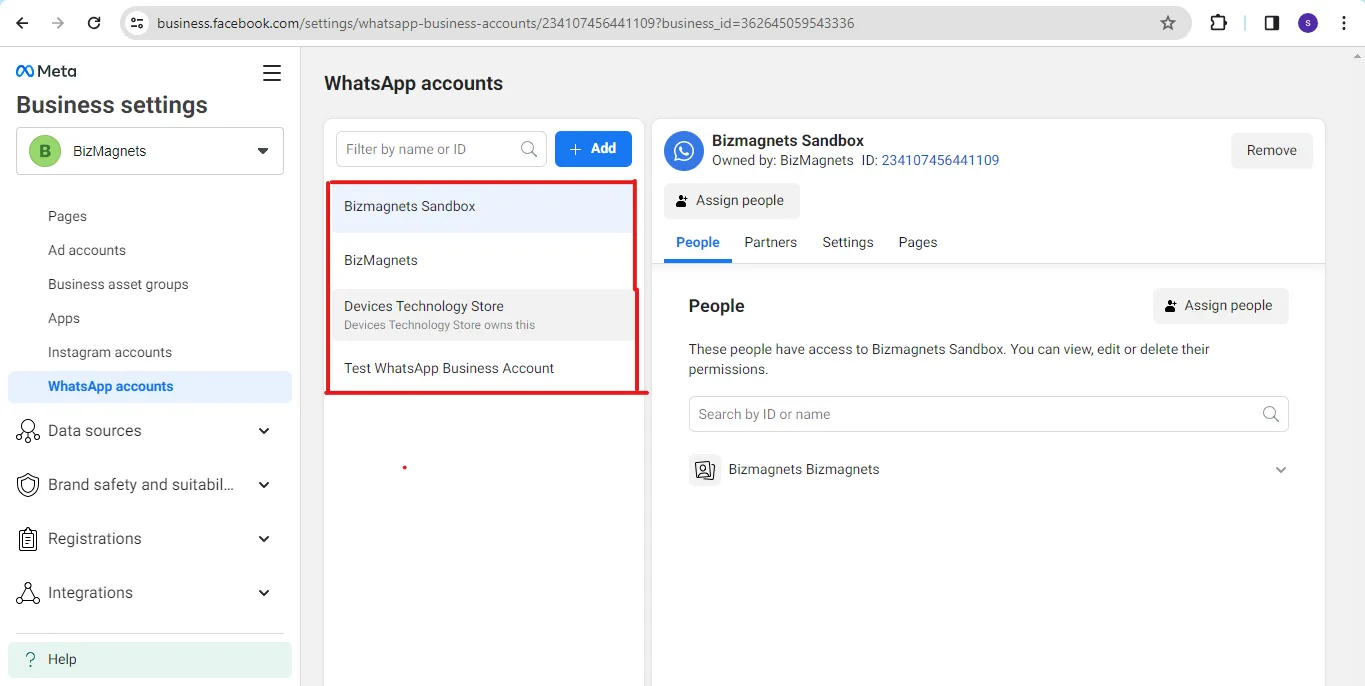Image resolution: width=1365 pixels, height=686 pixels.
Task: Click Assign people under the account header
Action: 732,201
